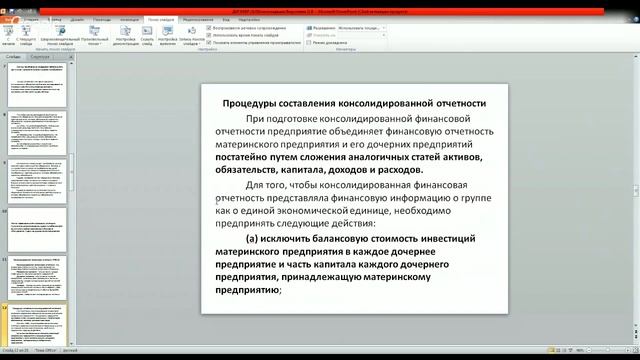Click slide number indicator in status bar

pyautogui.click(x=16, y=350)
